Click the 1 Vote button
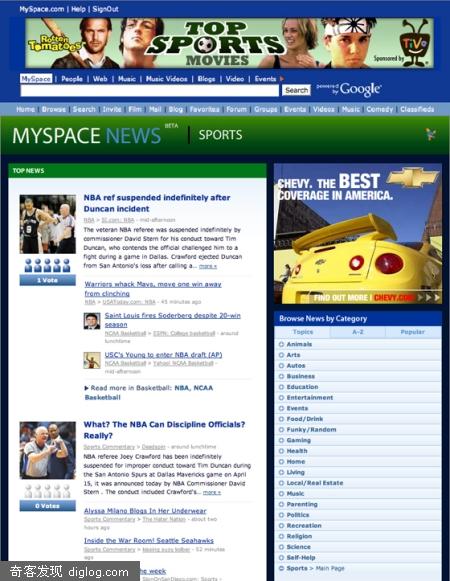 click(47, 280)
